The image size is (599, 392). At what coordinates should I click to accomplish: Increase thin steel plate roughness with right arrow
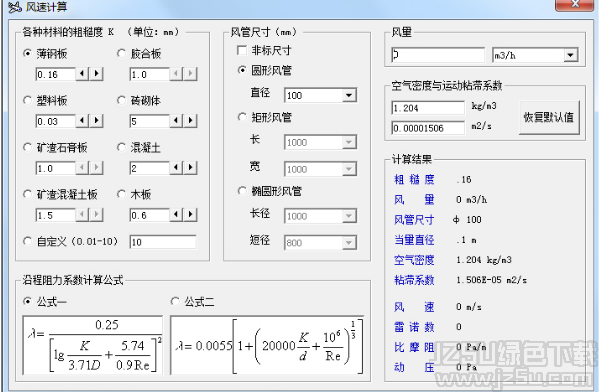pyautogui.click(x=97, y=73)
